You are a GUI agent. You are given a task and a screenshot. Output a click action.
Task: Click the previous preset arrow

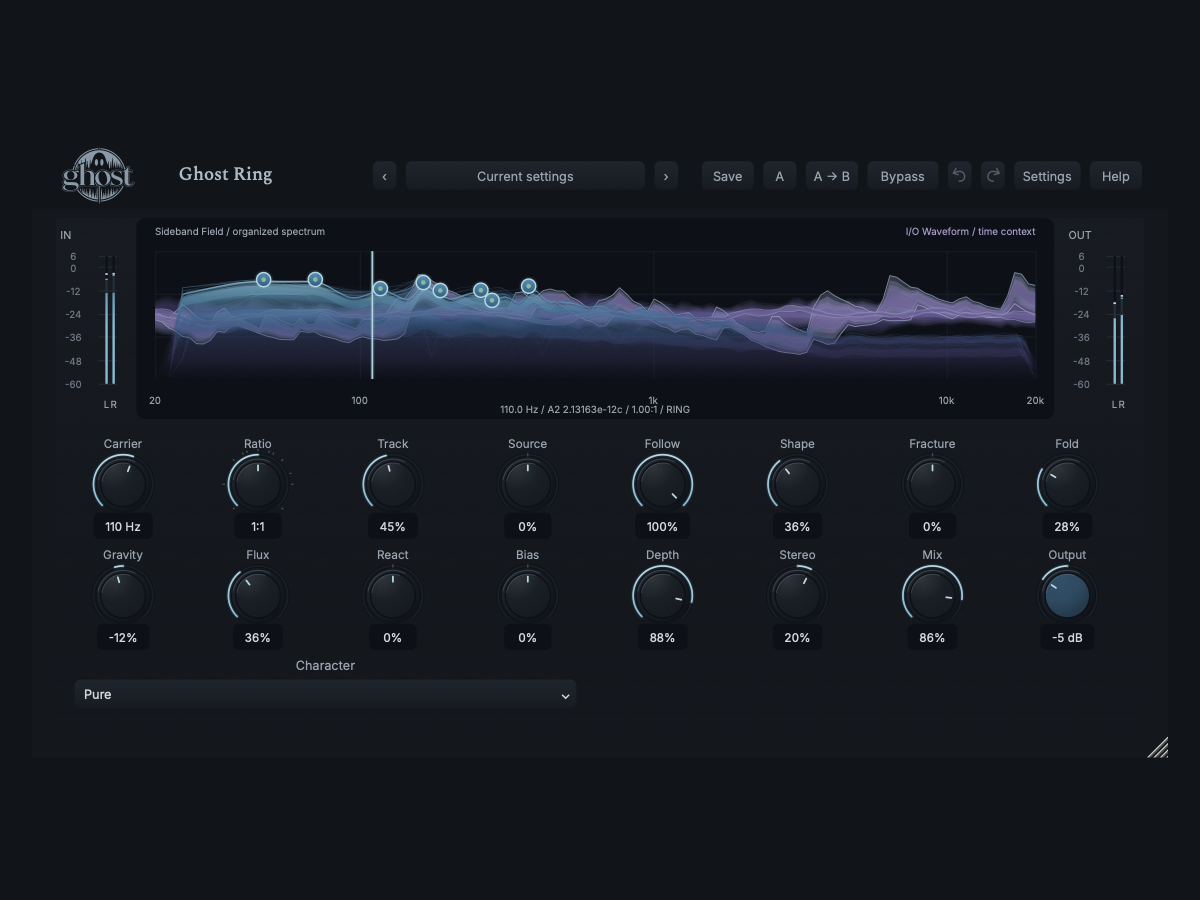coord(385,176)
